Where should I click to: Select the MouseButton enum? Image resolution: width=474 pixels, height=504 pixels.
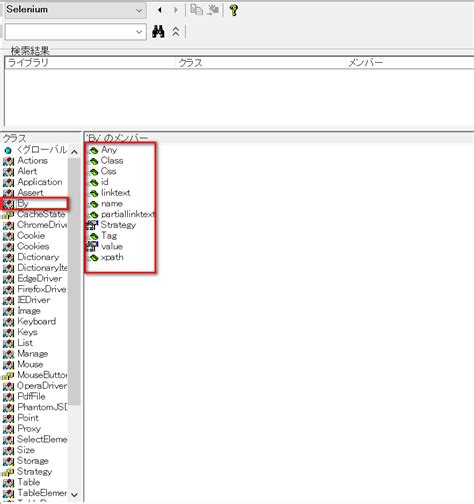click(35, 375)
